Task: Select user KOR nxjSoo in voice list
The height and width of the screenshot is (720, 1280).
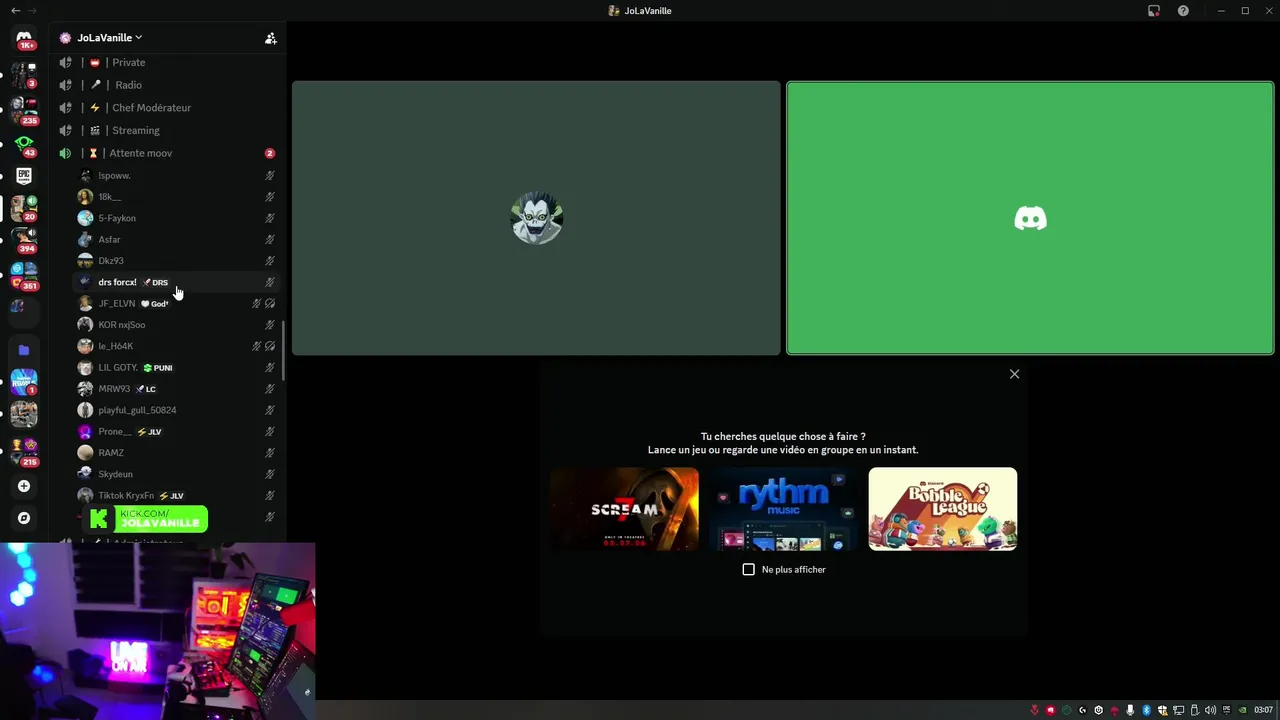Action: [178, 325]
